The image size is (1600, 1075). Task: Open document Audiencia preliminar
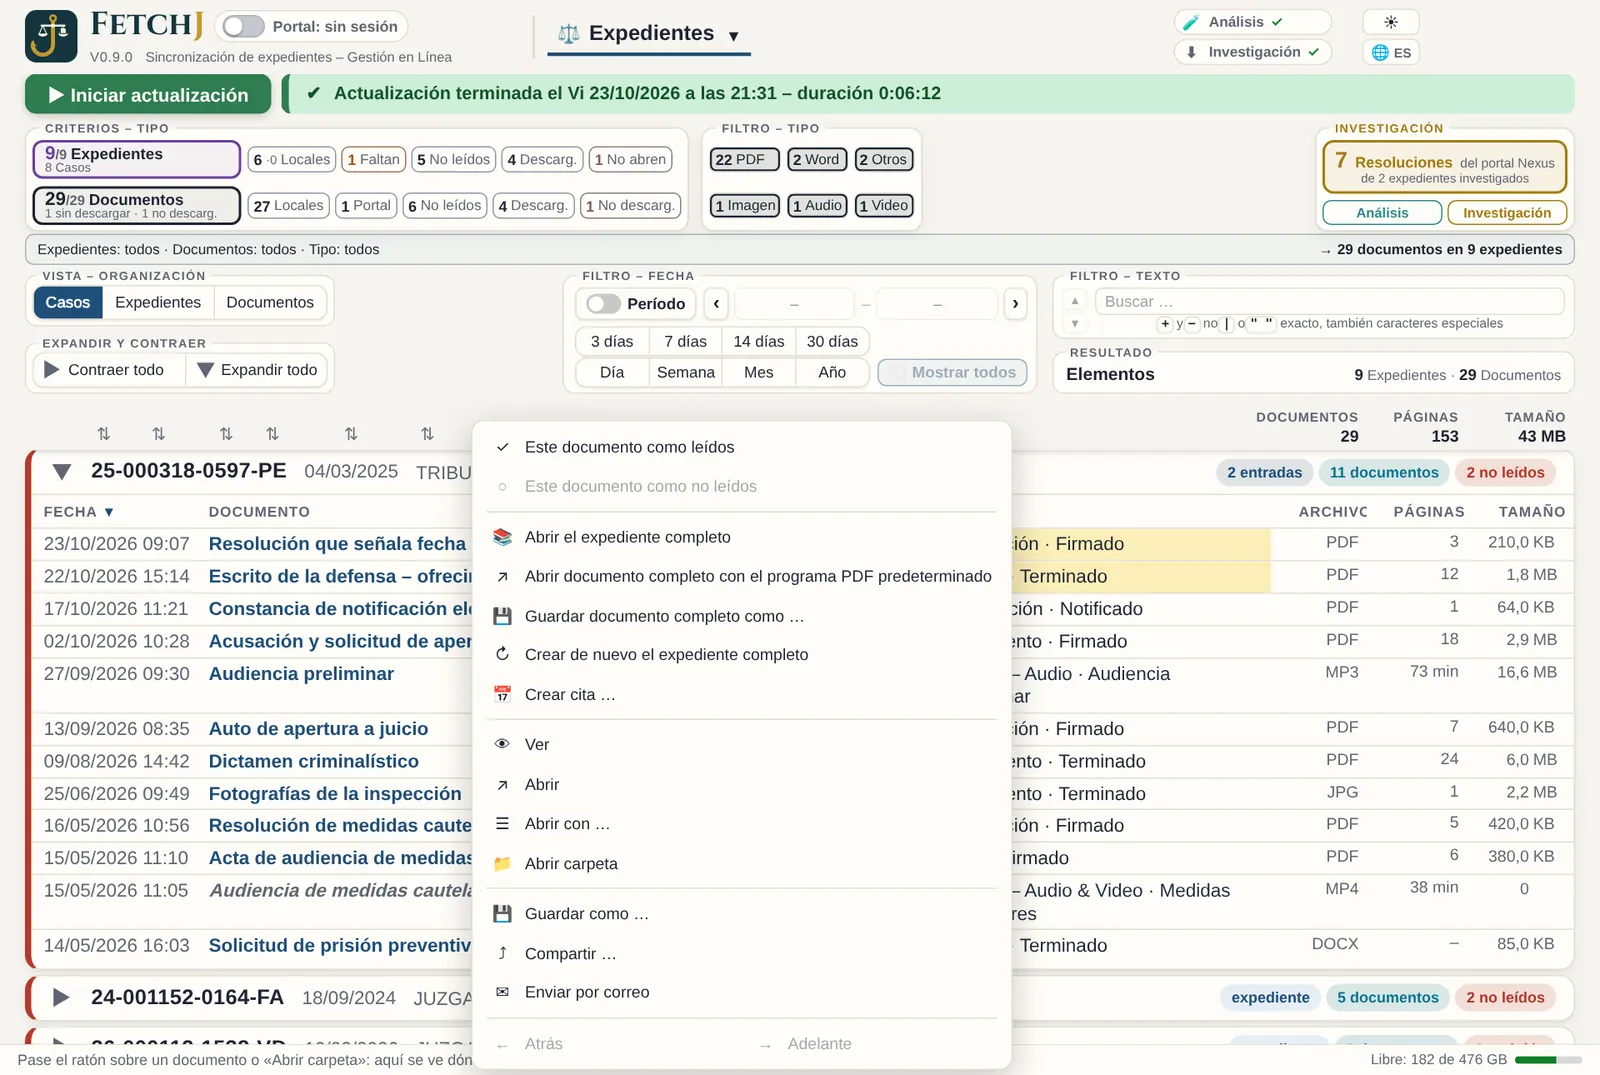301,674
